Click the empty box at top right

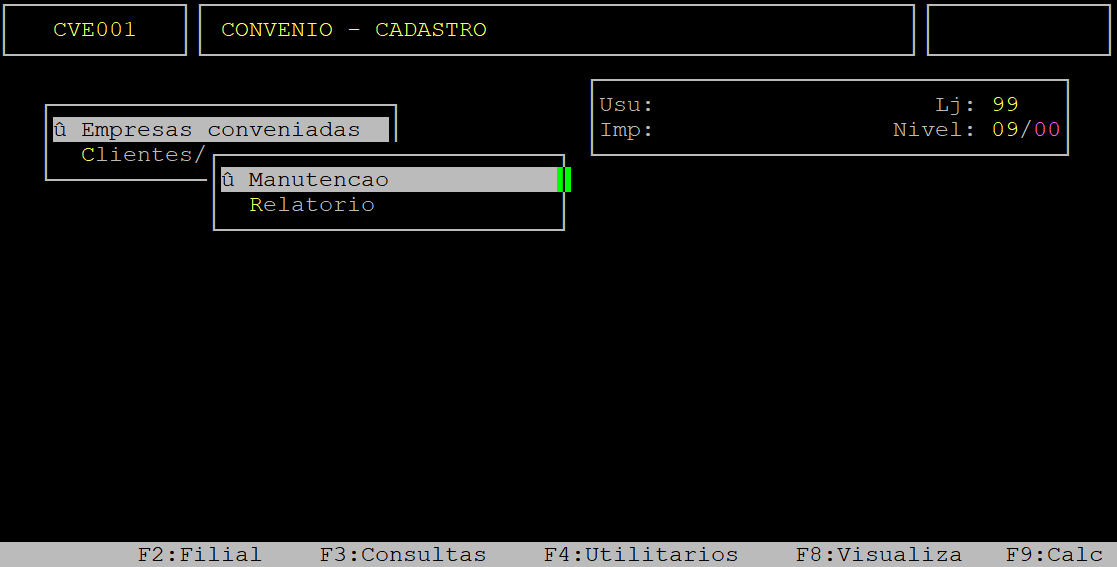tap(1019, 30)
